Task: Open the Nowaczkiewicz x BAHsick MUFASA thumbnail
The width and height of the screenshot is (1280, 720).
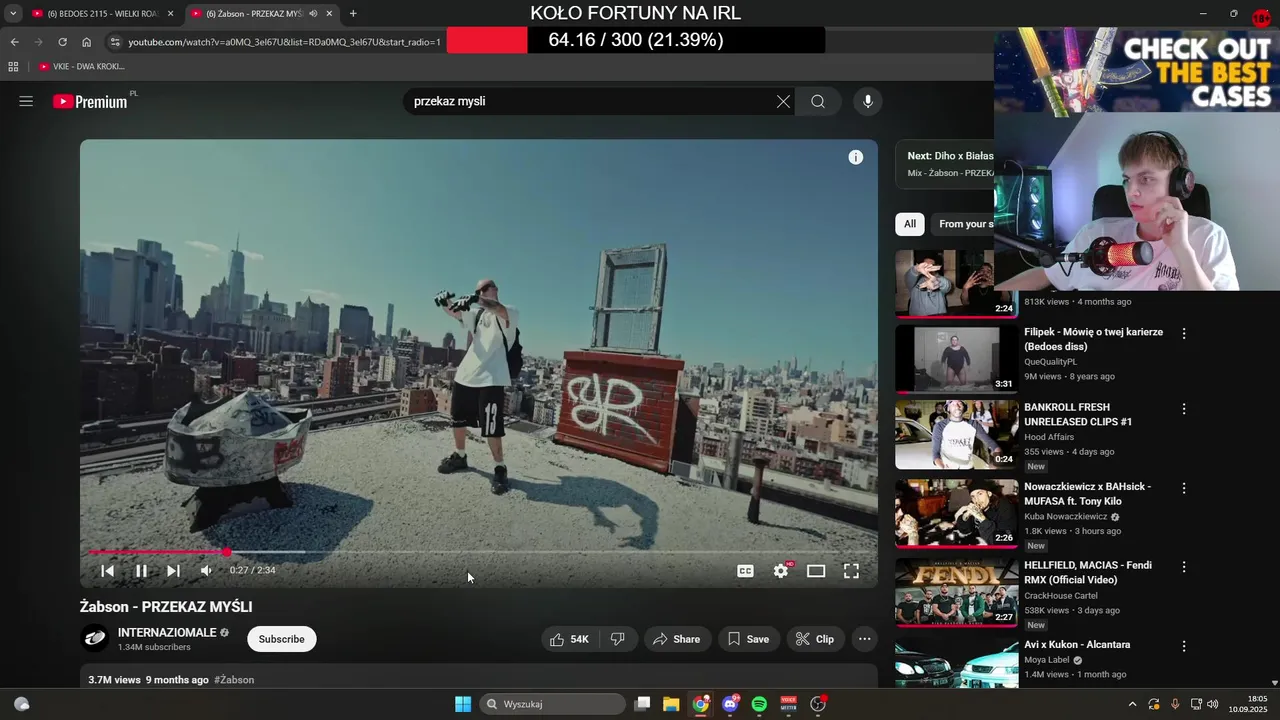Action: [956, 514]
